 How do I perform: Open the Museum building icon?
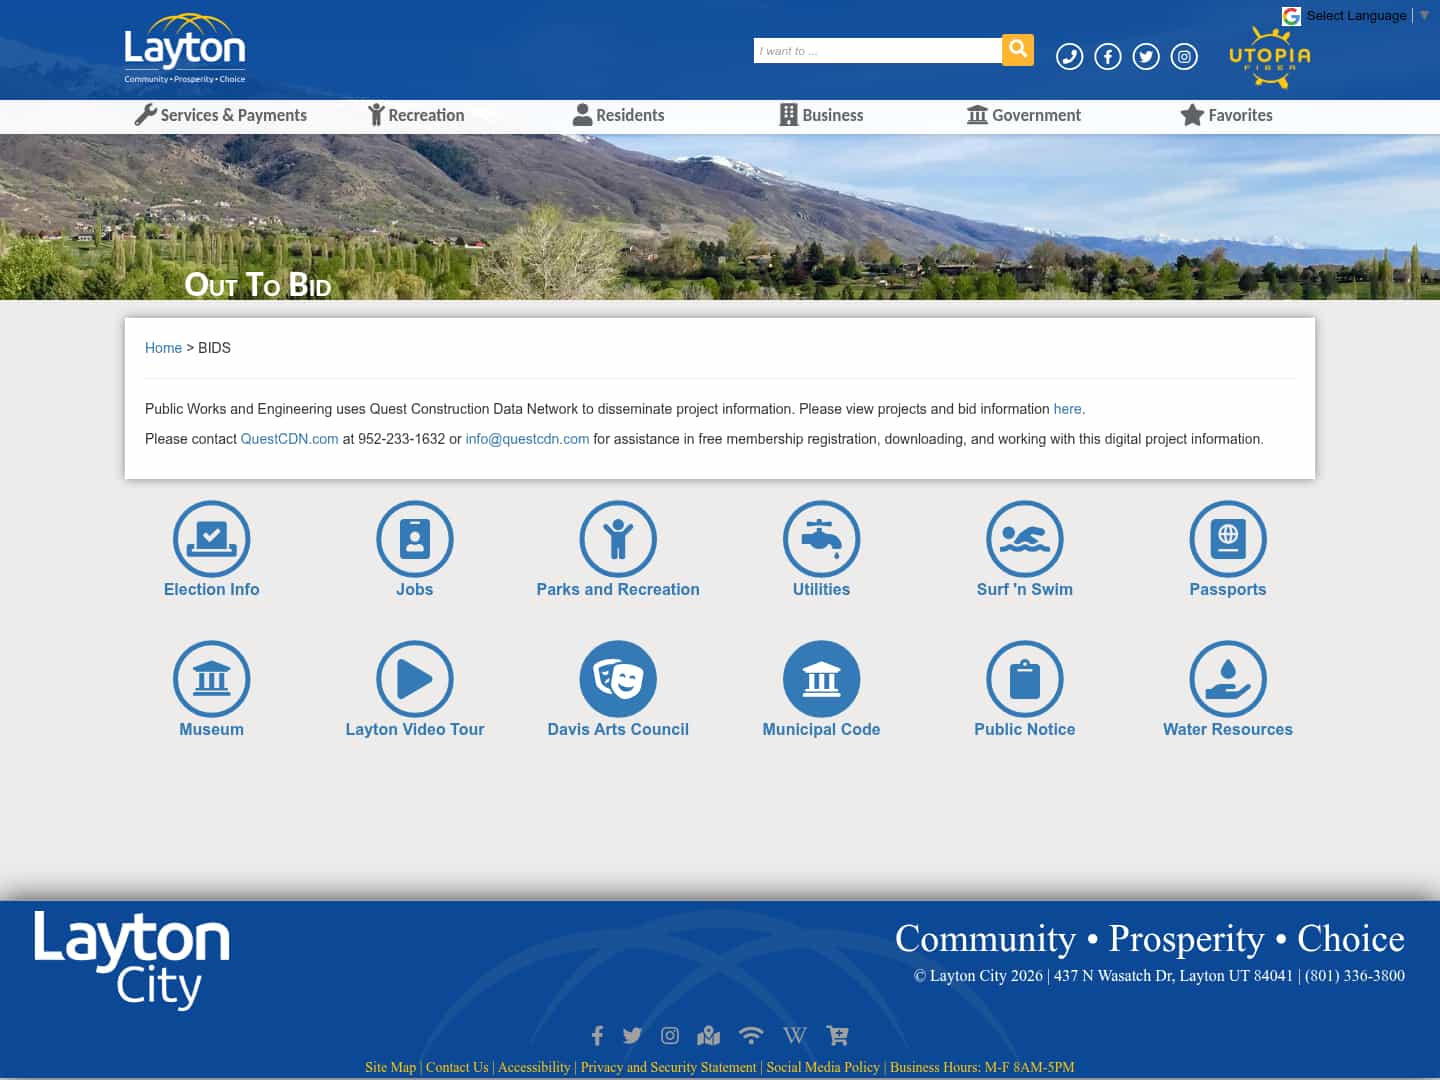[x=211, y=678]
